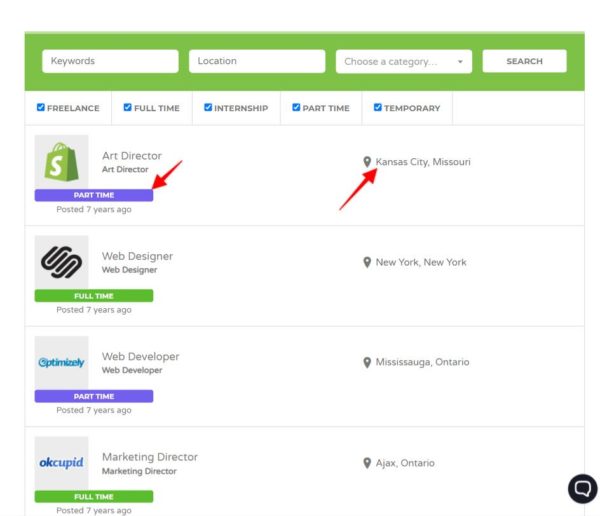Click the location pin beside Mississauga, Ontario

367,362
